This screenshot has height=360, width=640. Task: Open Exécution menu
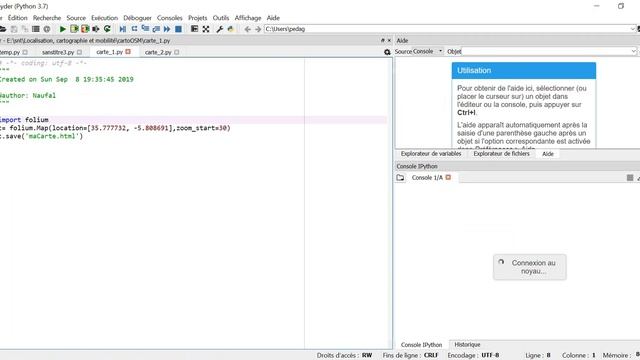[104, 18]
